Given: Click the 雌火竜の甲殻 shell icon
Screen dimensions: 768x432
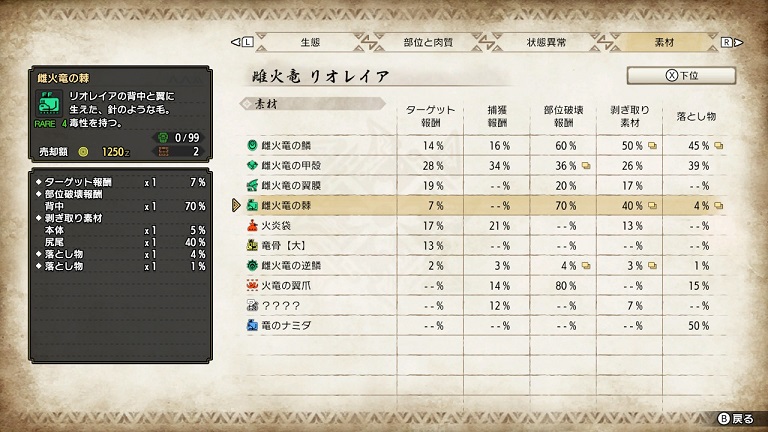Looking at the screenshot, I should [252, 166].
